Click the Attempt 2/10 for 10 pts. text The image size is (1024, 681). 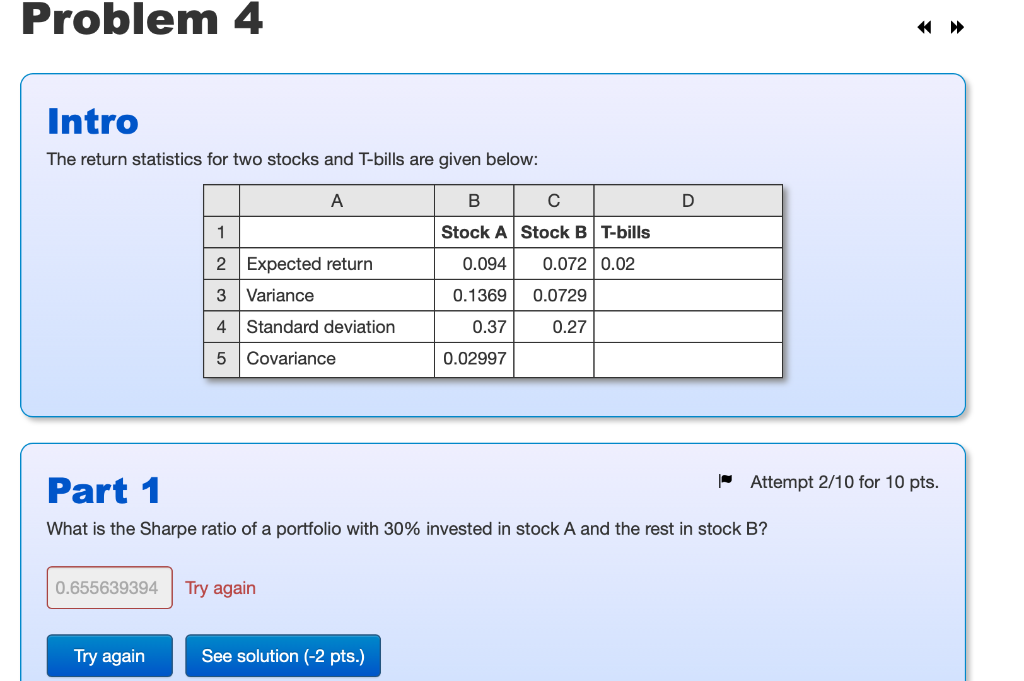(845, 482)
